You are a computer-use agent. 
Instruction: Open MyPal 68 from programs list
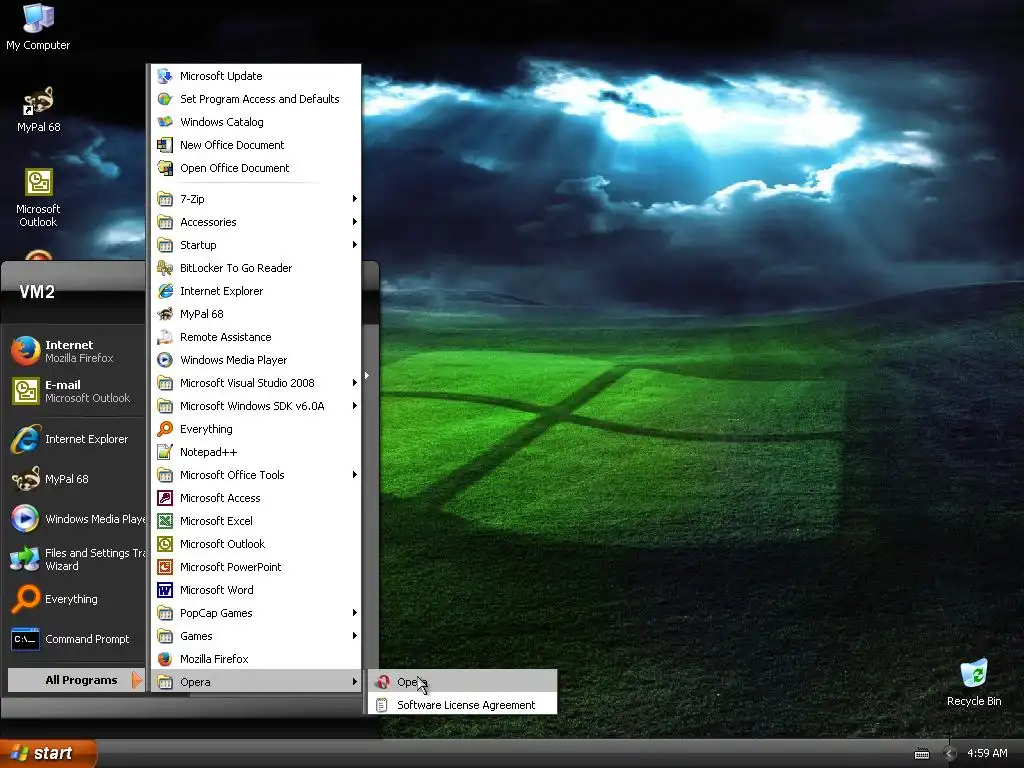(256, 314)
